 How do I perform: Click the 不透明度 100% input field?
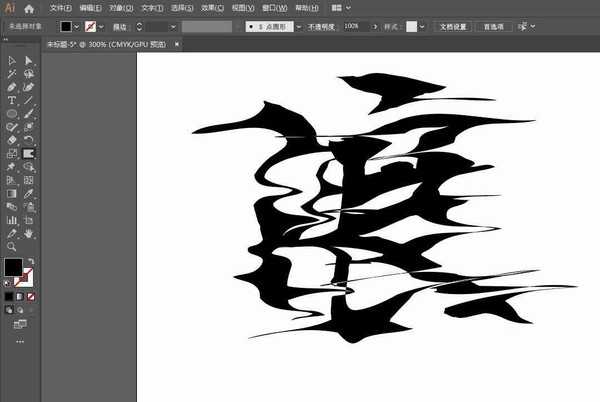tap(353, 26)
